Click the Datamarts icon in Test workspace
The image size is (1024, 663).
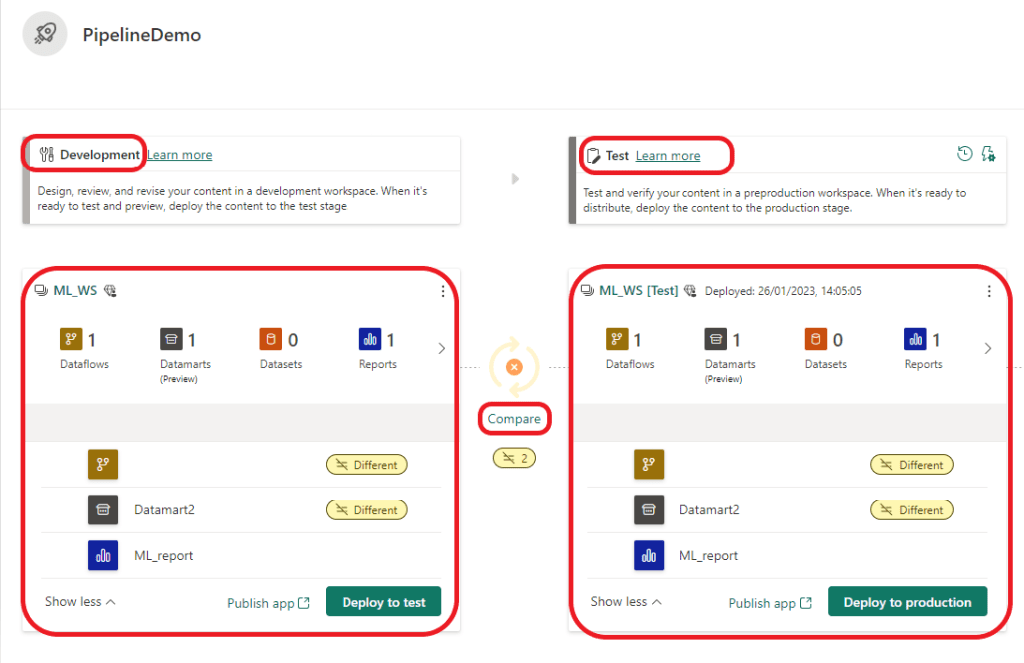point(716,340)
